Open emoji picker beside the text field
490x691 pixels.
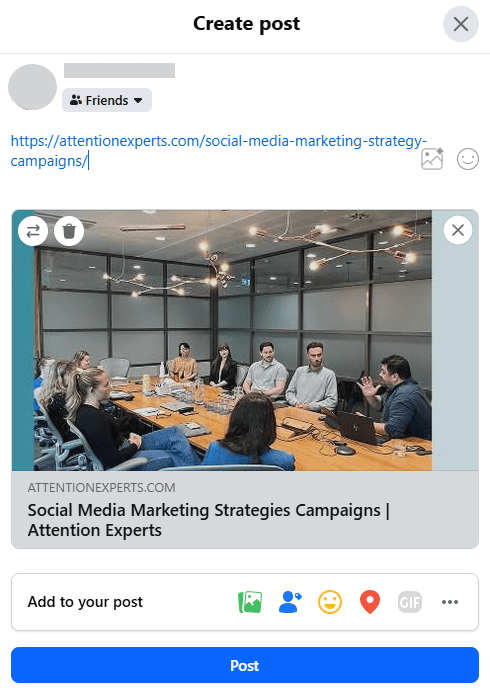pyautogui.click(x=468, y=159)
